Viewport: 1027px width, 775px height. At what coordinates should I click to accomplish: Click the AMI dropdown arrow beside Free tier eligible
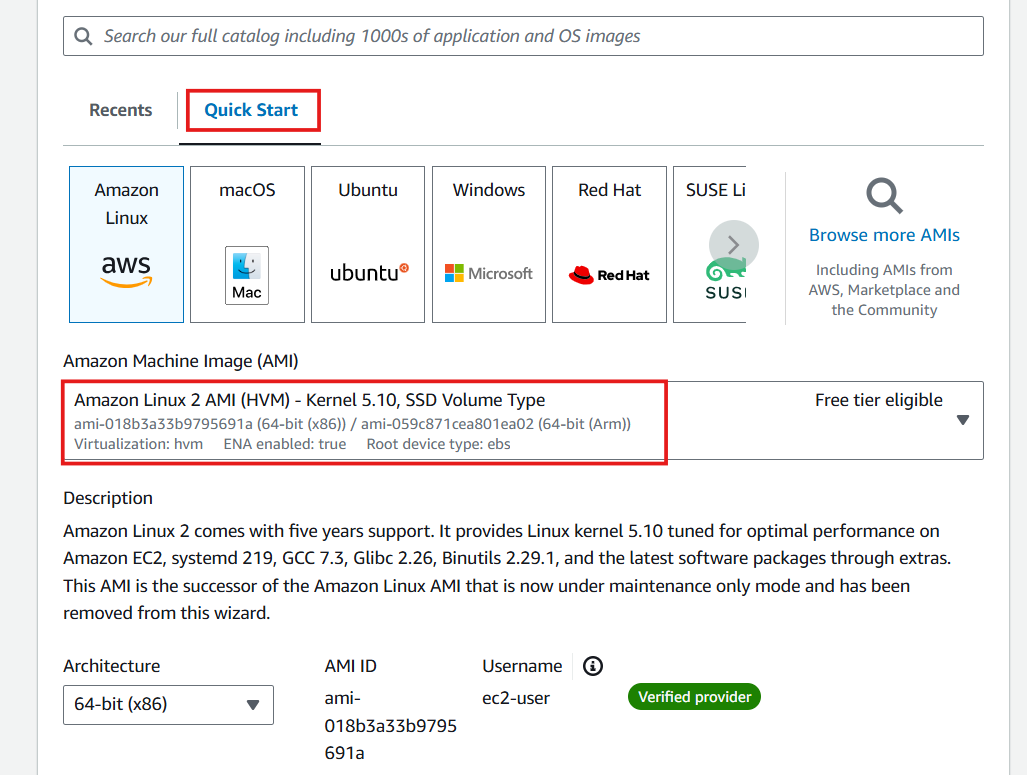point(962,420)
